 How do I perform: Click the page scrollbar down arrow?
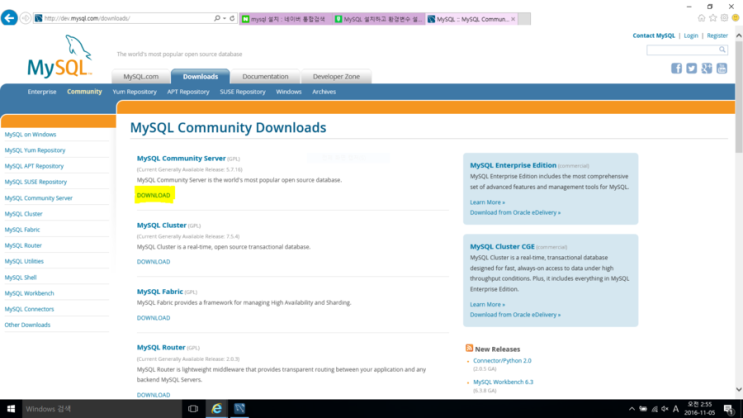[739, 390]
